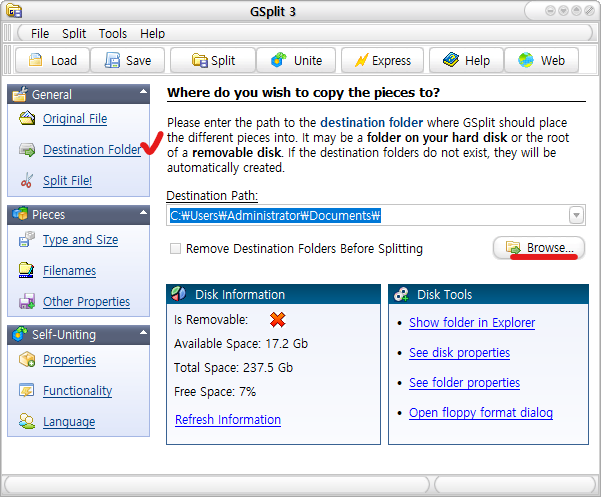This screenshot has width=601, height=497.
Task: Click the Filenames folder icon
Action: point(26,270)
